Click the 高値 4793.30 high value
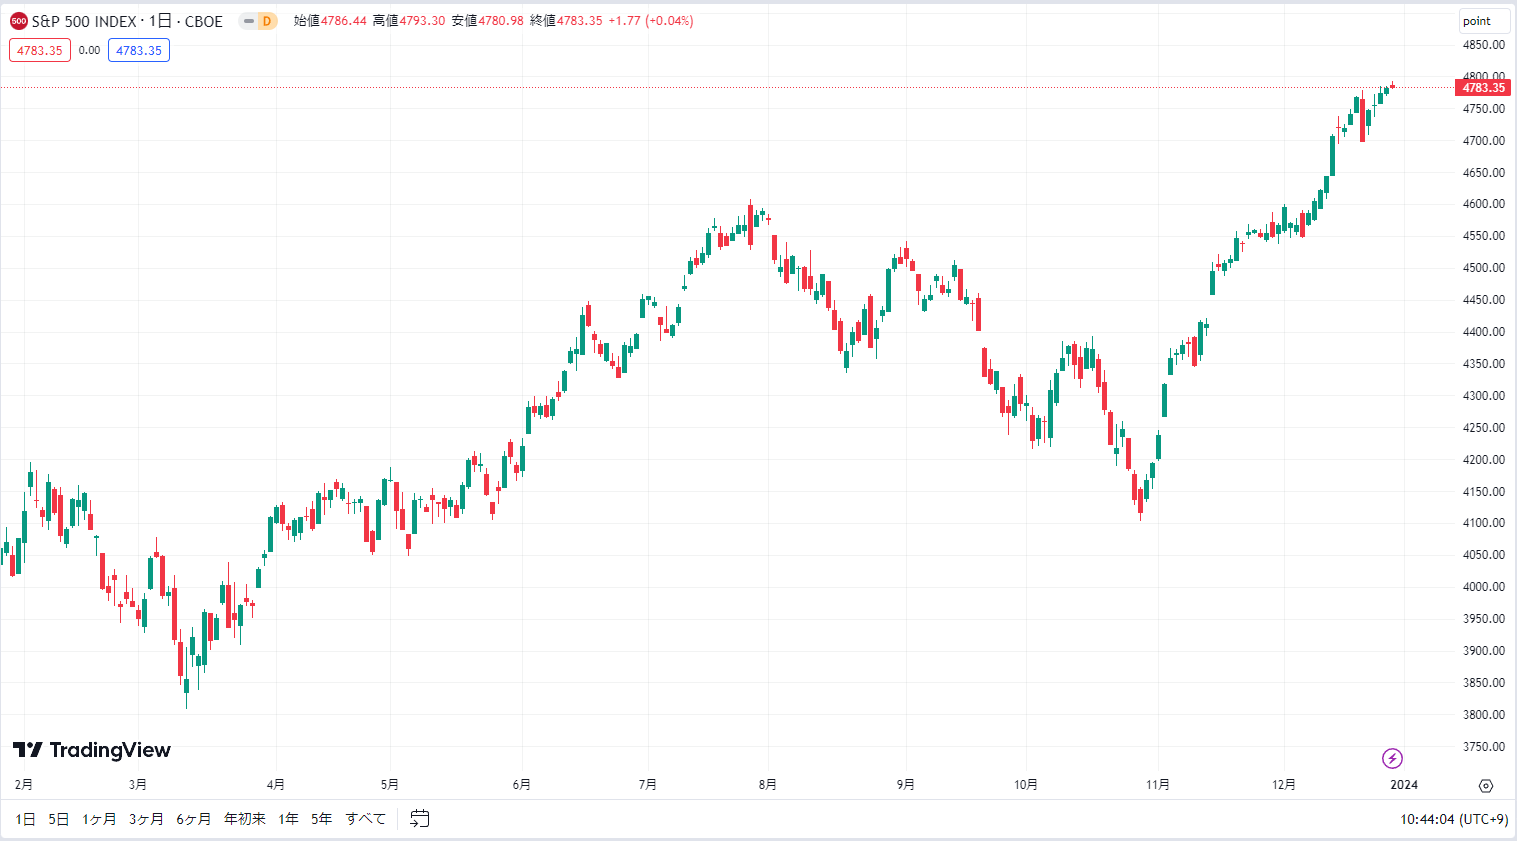1517x841 pixels. pos(409,21)
